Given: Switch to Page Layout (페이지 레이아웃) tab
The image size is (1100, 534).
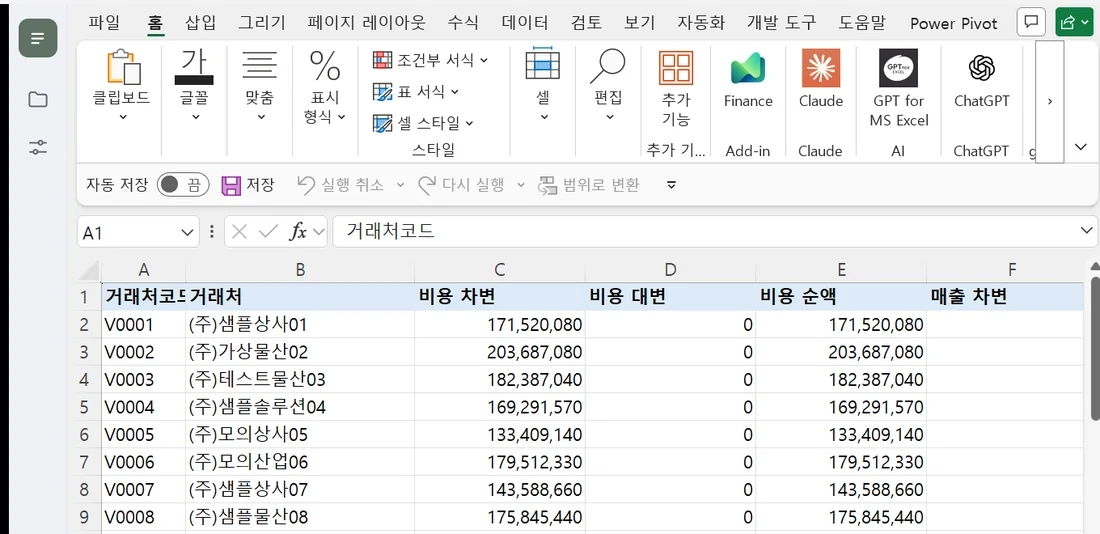Looking at the screenshot, I should [x=366, y=23].
